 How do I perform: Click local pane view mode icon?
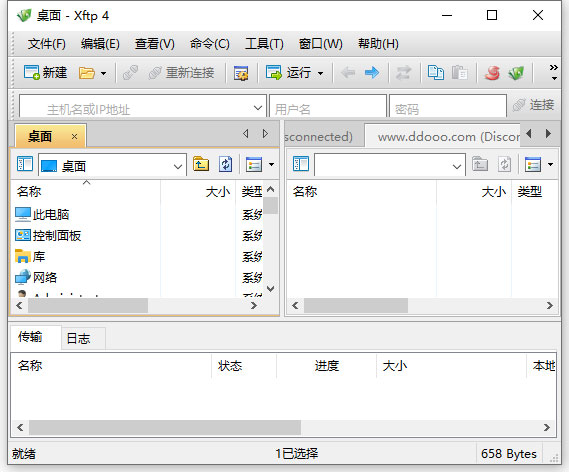tap(254, 164)
